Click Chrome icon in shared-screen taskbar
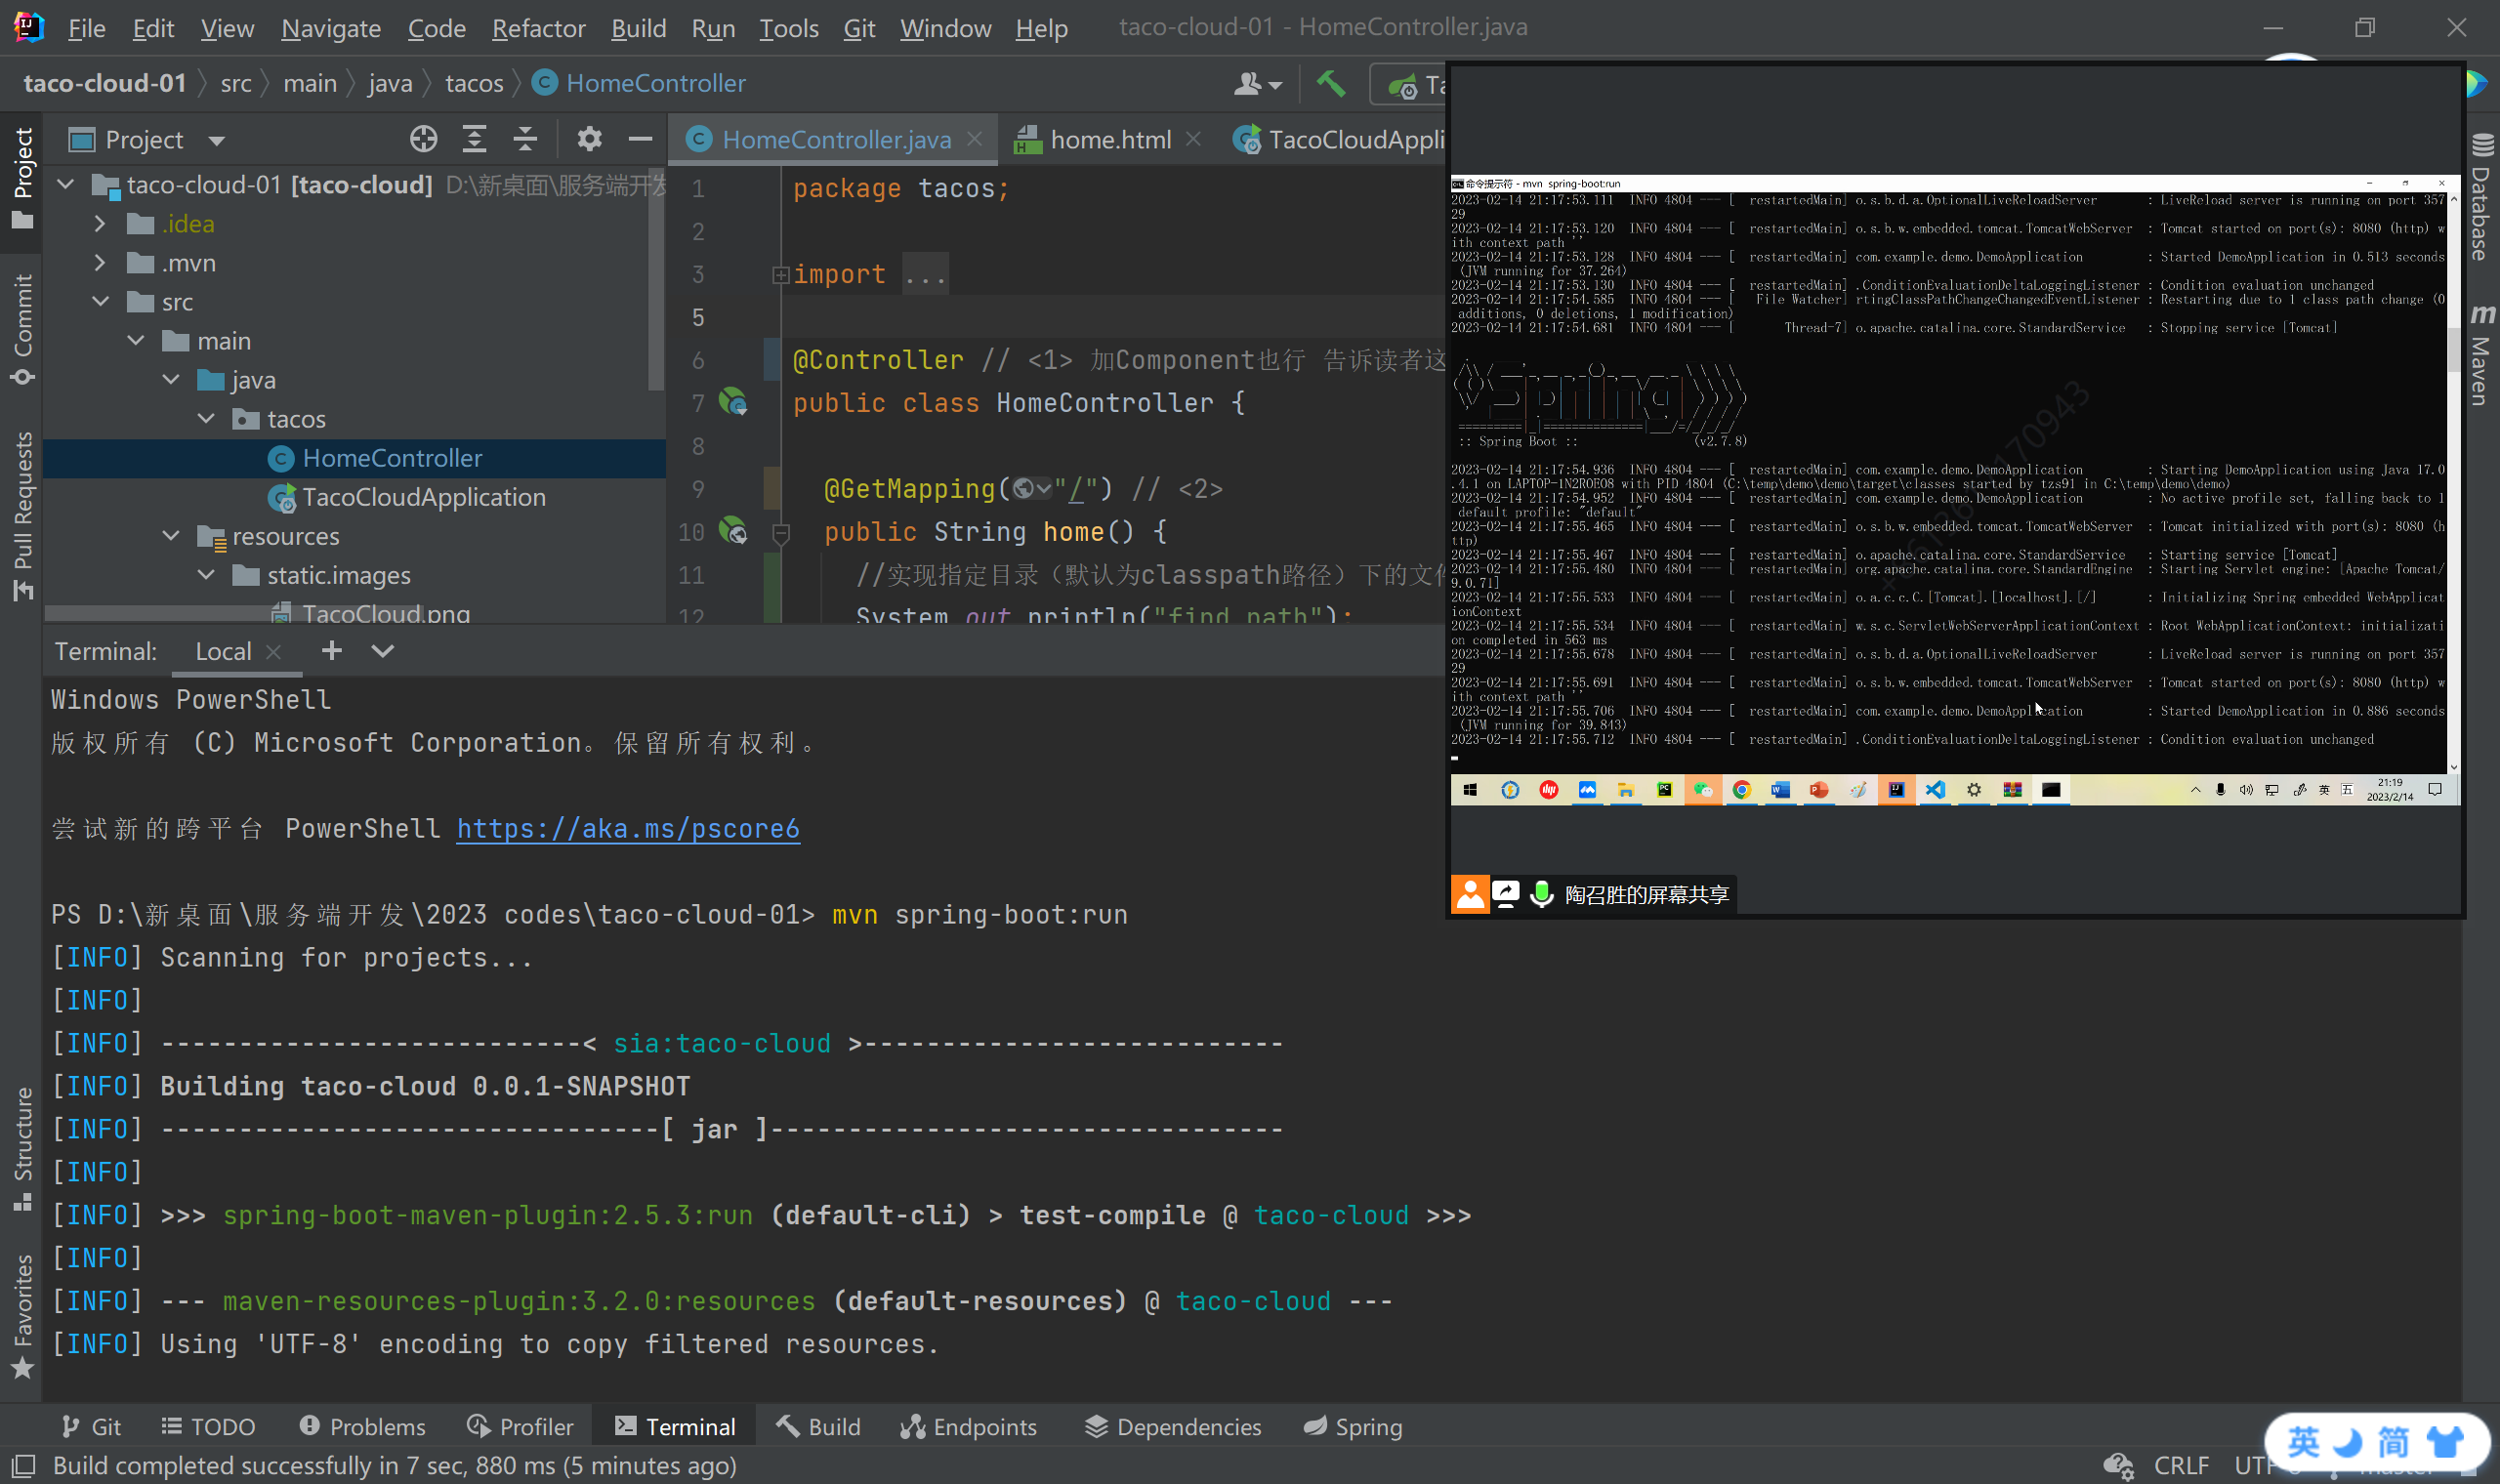2500x1484 pixels. pyautogui.click(x=1741, y=790)
